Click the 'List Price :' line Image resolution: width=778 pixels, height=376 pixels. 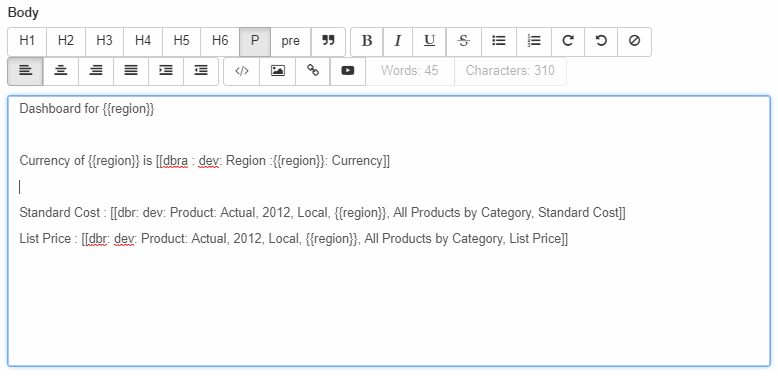(294, 239)
